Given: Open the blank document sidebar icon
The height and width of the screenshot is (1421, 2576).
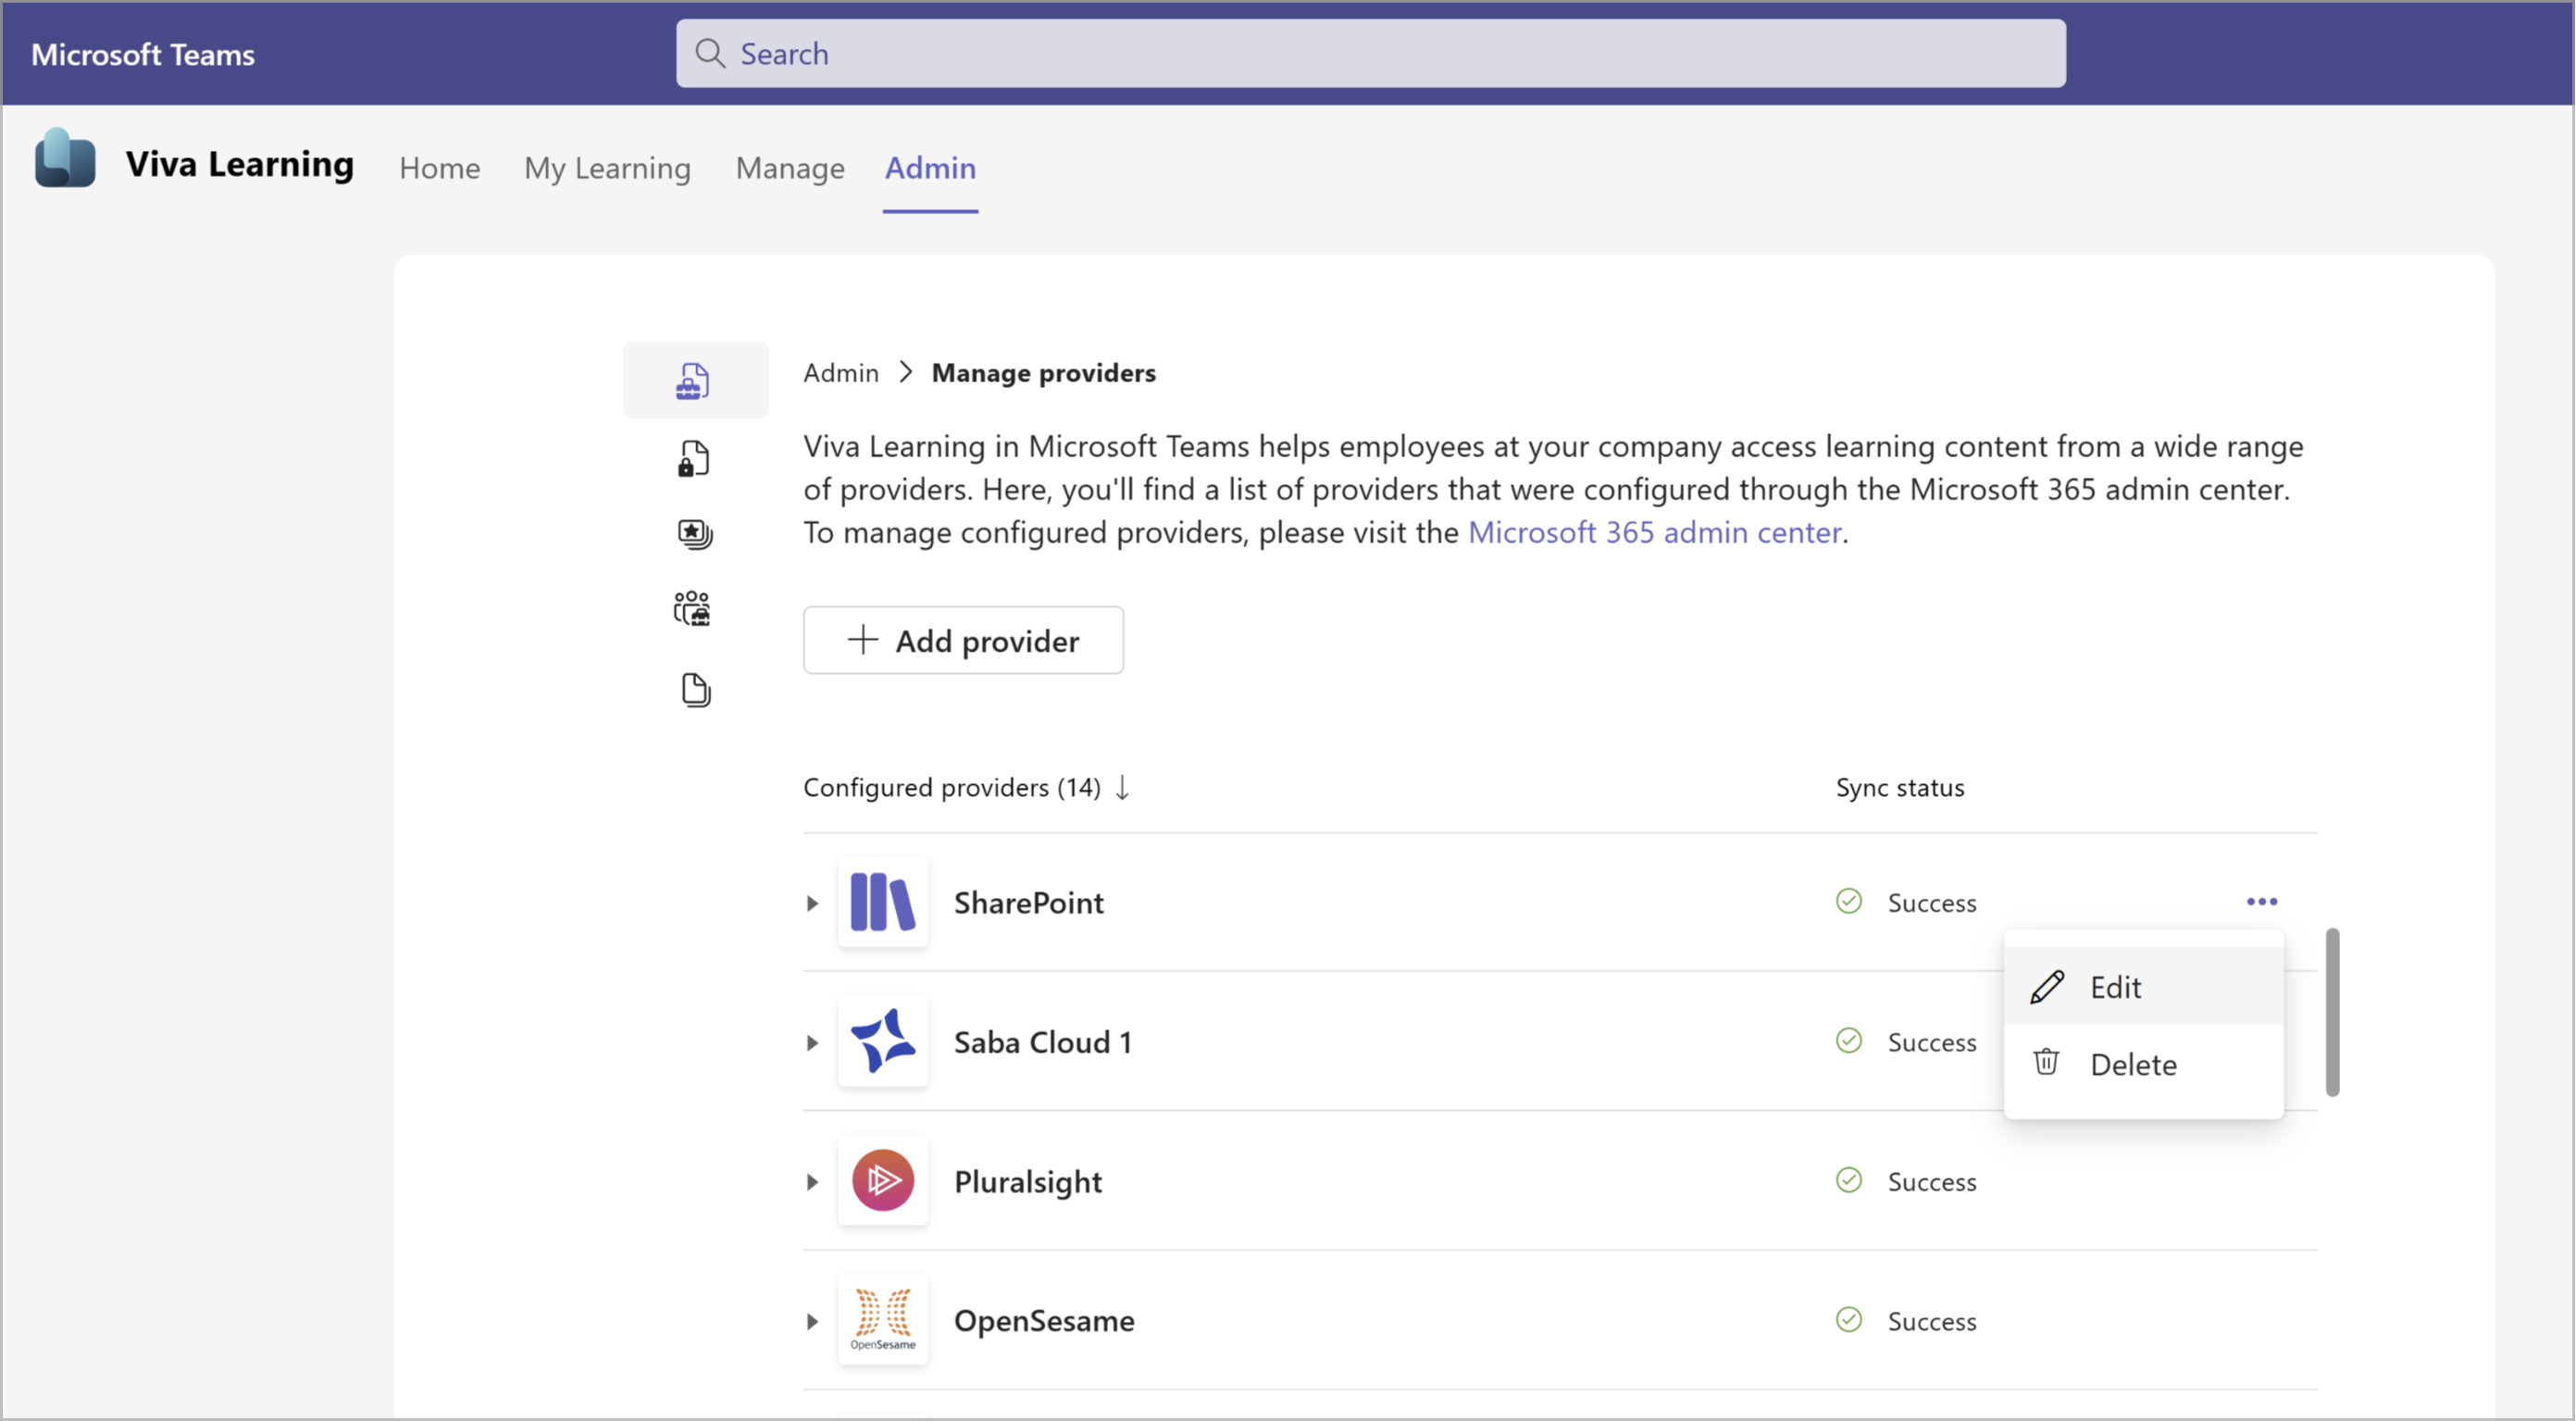Looking at the screenshot, I should point(695,690).
